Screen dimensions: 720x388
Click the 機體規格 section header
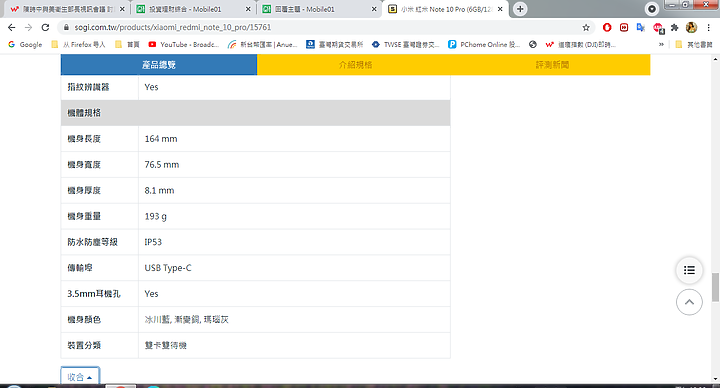[x=255, y=113]
